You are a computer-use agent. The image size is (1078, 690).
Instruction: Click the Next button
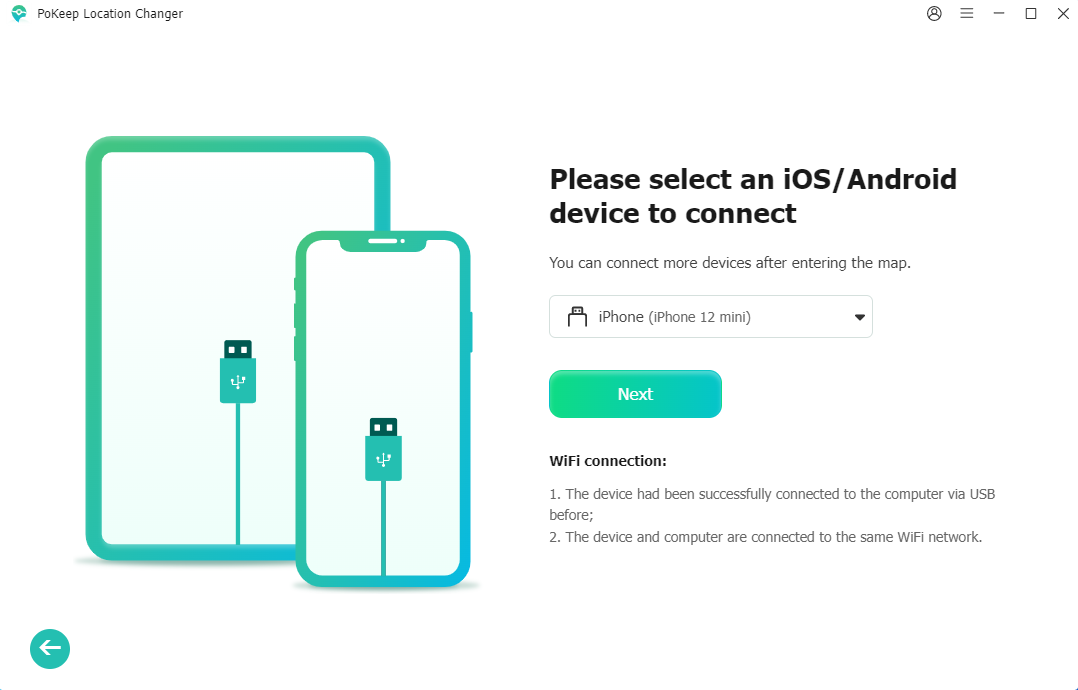click(635, 394)
